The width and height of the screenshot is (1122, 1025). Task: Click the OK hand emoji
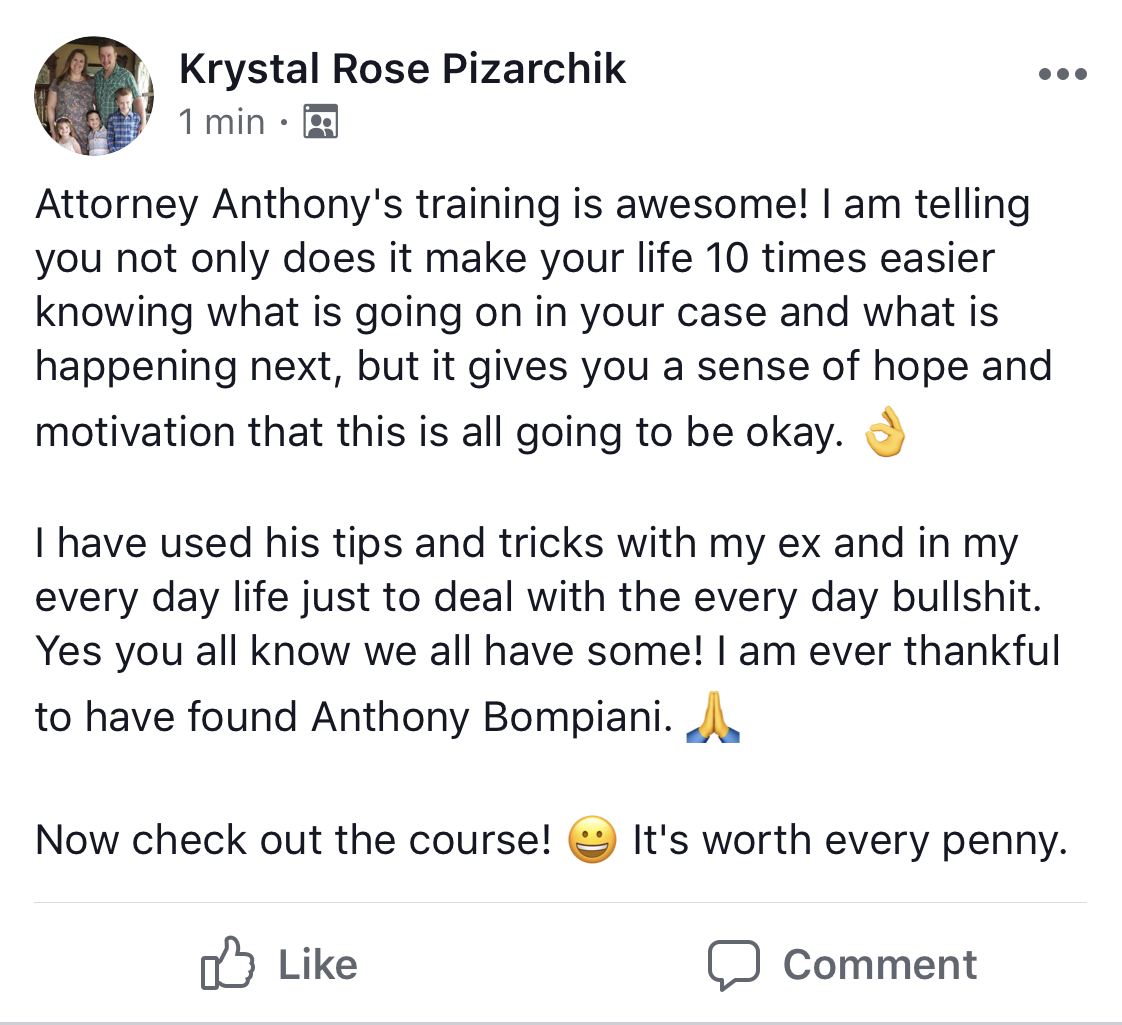click(x=886, y=432)
